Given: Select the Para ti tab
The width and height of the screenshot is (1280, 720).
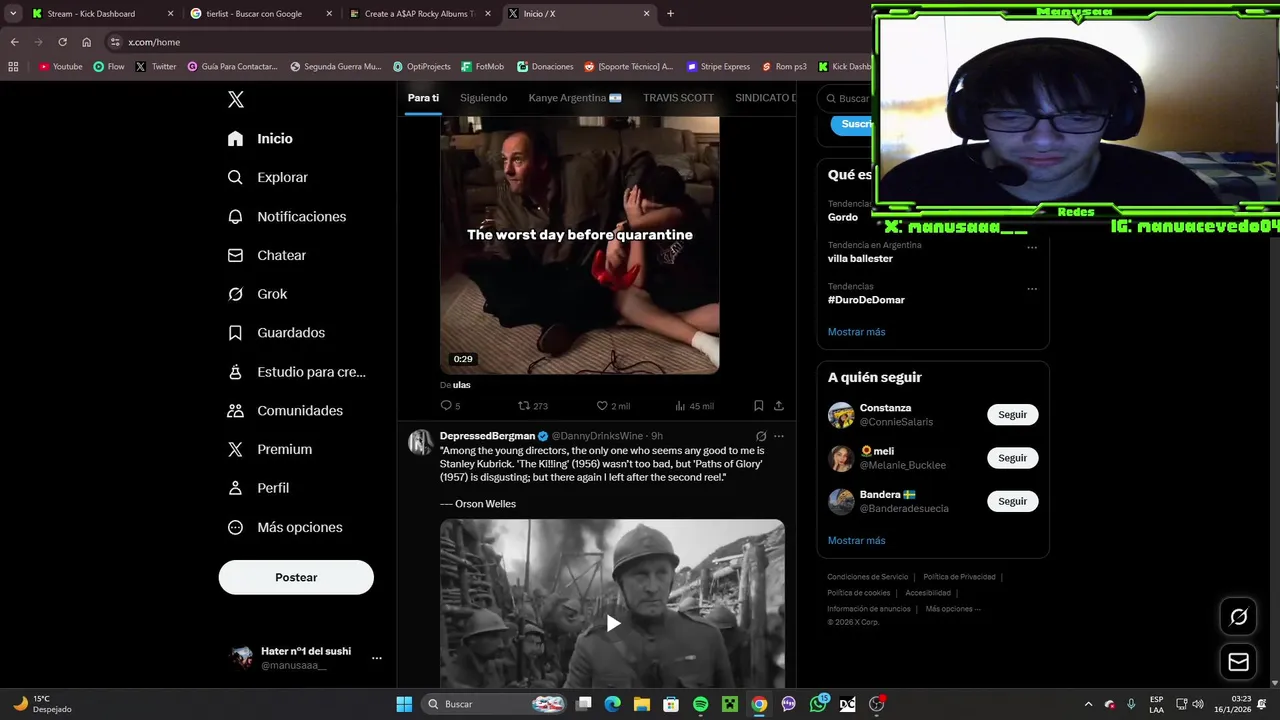Looking at the screenshot, I should click(x=423, y=98).
